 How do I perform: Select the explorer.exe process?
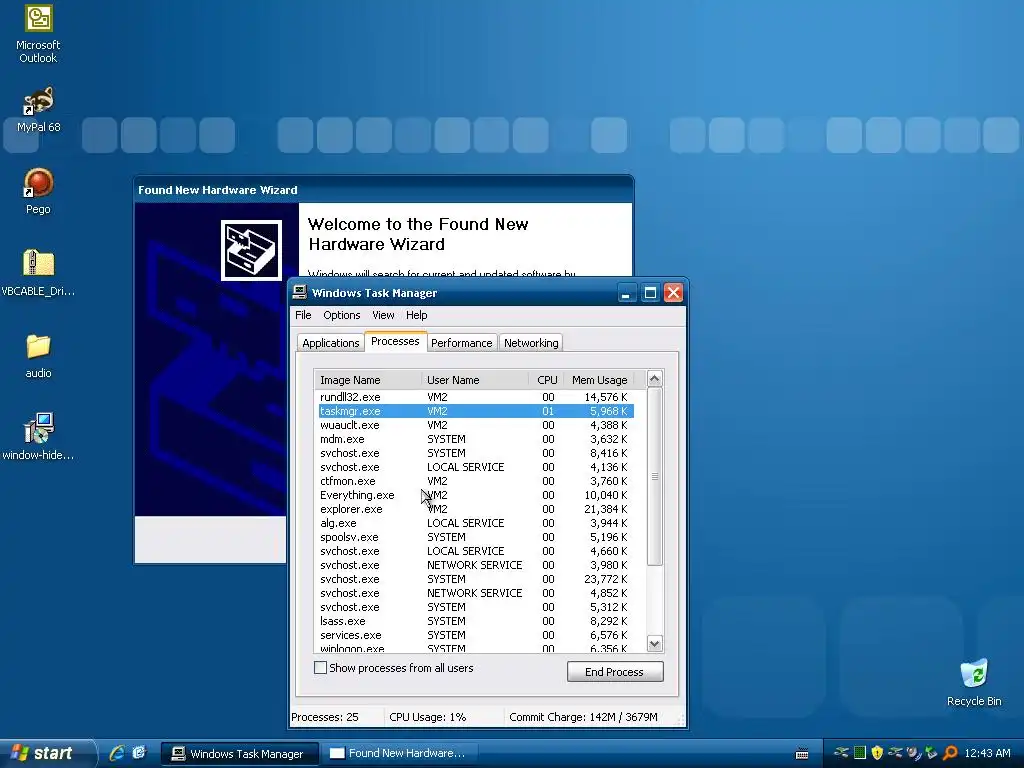pyautogui.click(x=475, y=509)
